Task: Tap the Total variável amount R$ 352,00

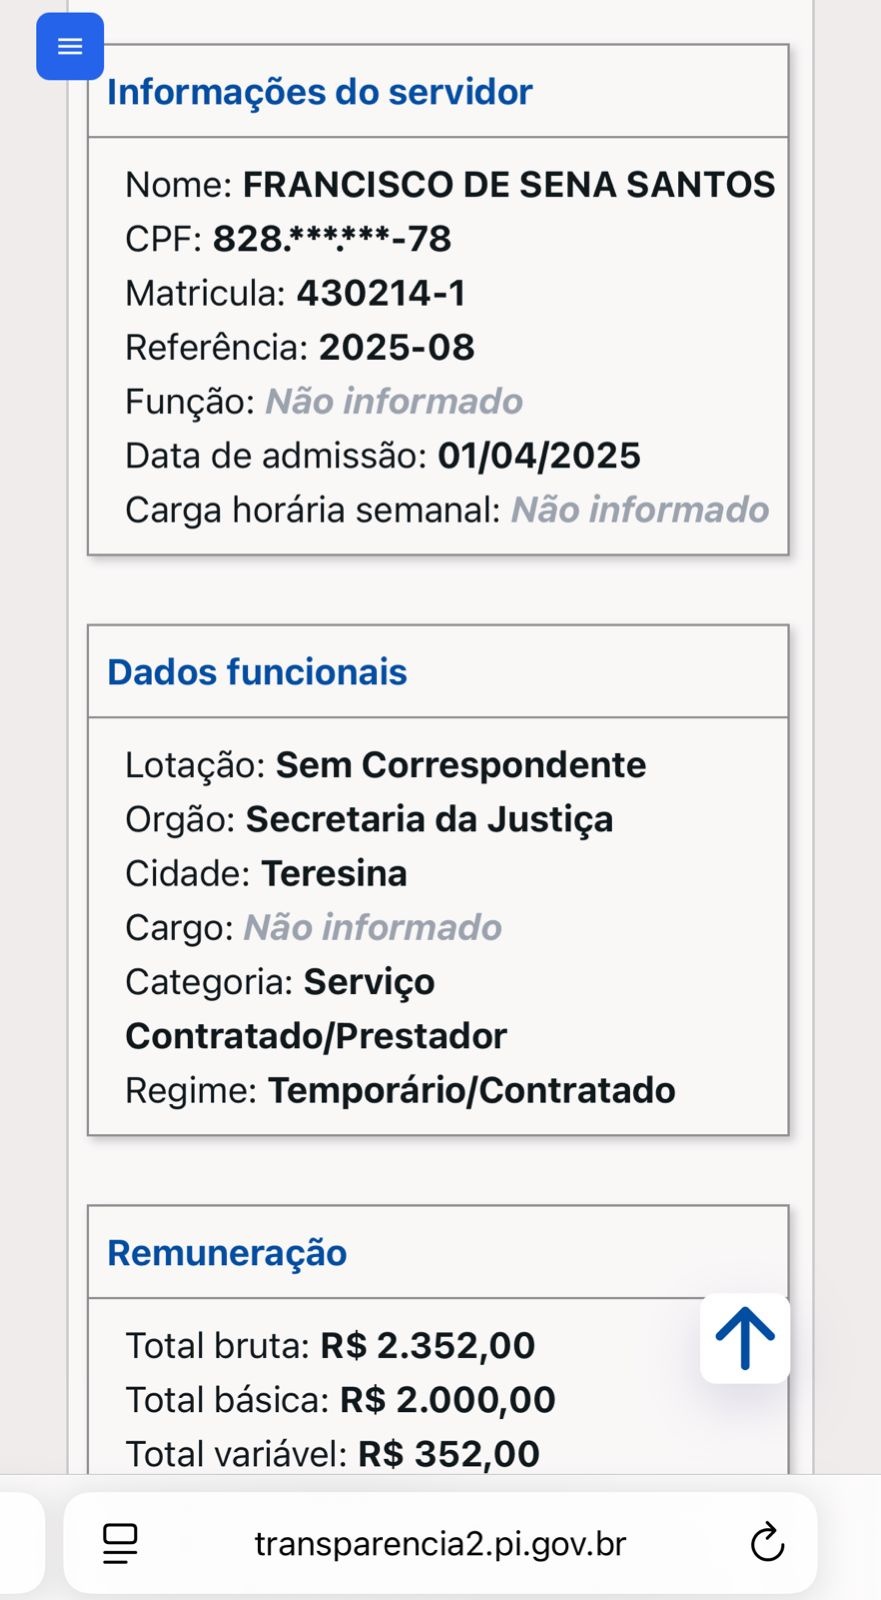Action: click(448, 1454)
